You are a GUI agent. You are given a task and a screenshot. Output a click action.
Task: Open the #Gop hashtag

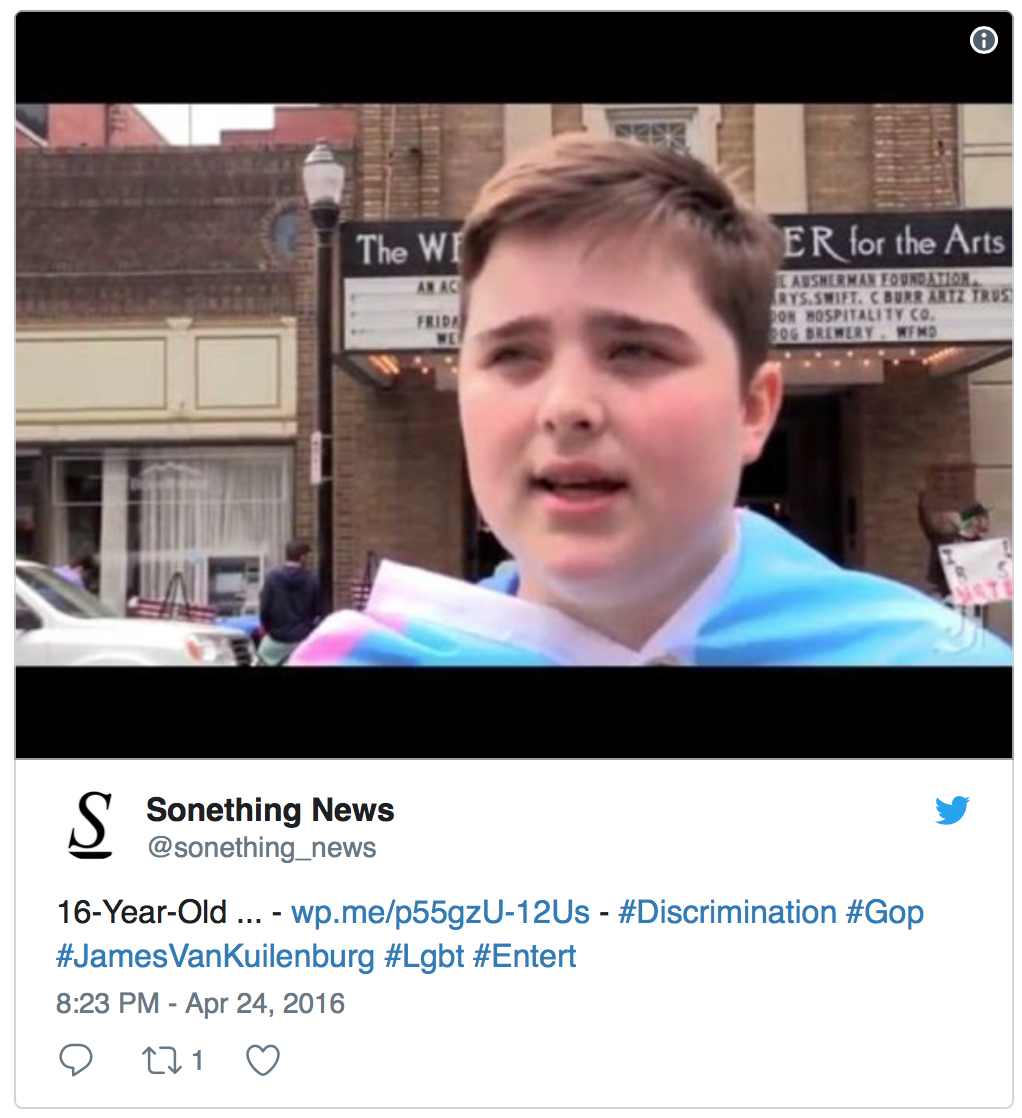tap(885, 913)
